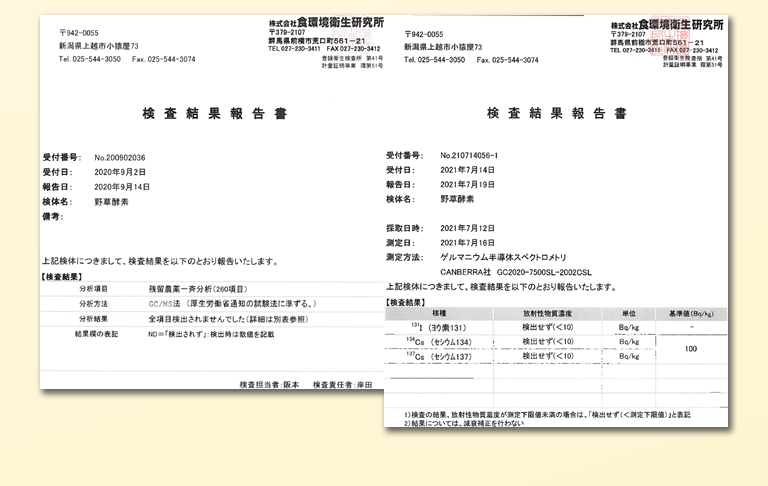The image size is (768, 486).
Task: Select receipt number No.210714056-1
Action: 469,155
